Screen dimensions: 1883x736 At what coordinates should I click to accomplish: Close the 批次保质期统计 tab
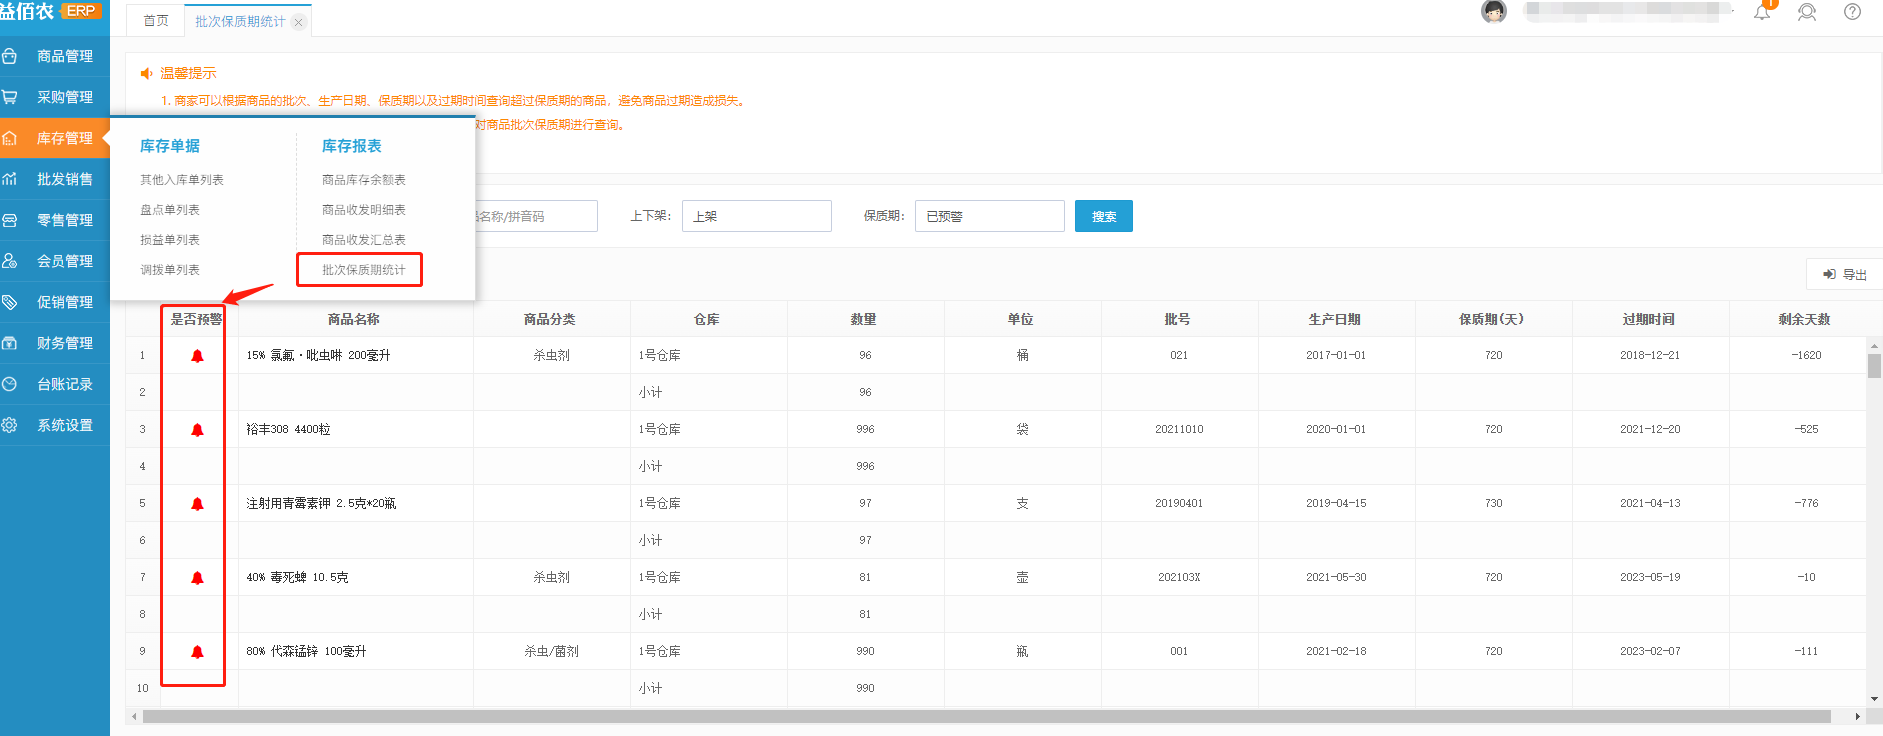click(x=298, y=22)
